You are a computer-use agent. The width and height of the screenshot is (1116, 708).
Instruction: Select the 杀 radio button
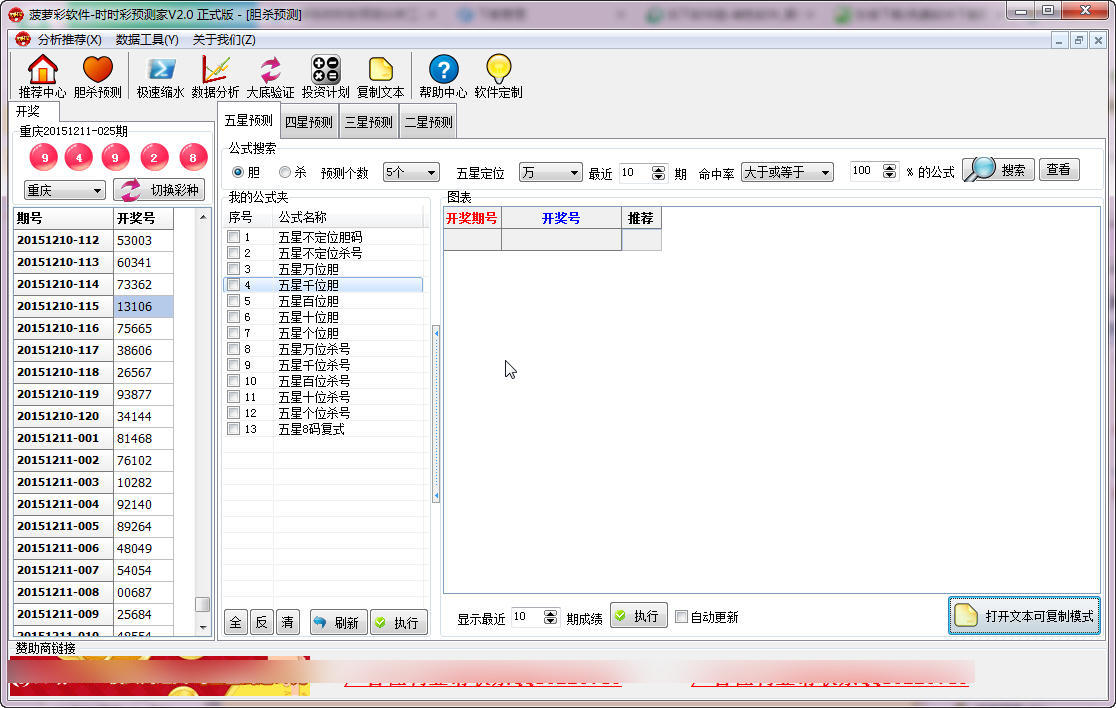tap(285, 172)
